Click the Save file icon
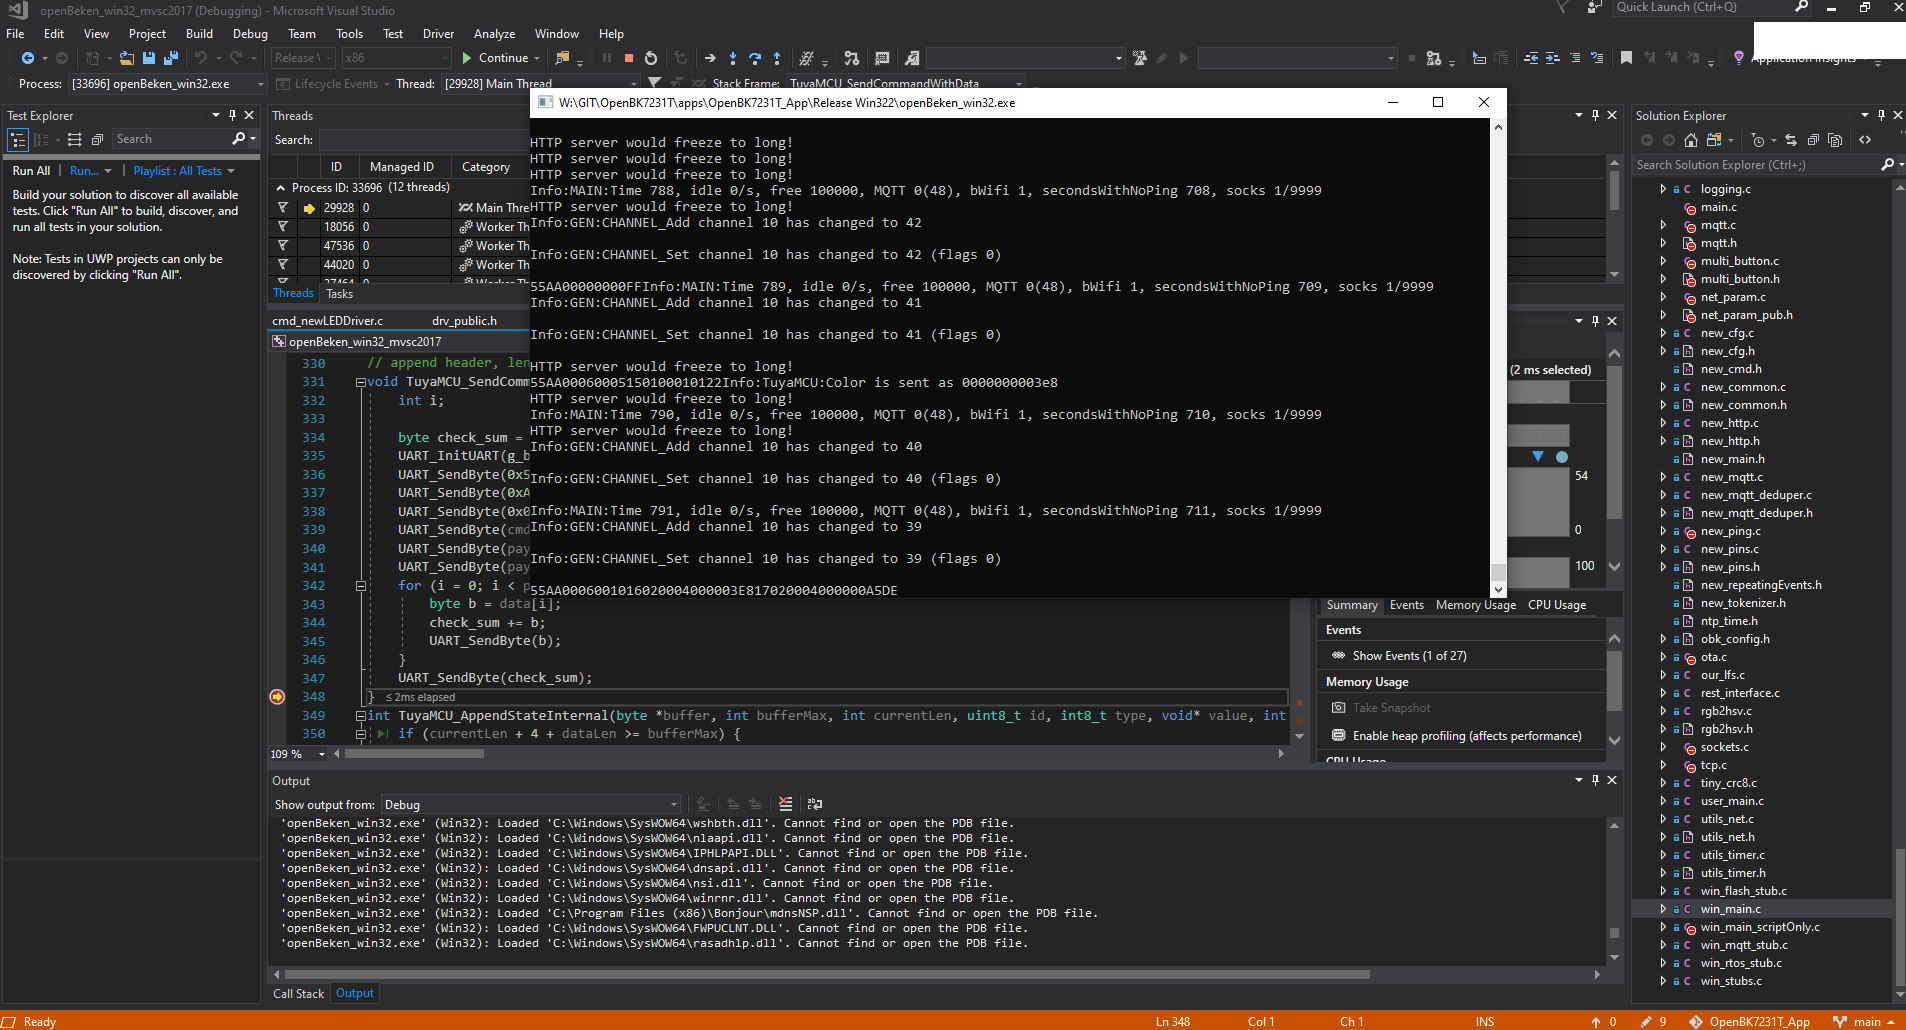 pos(149,58)
